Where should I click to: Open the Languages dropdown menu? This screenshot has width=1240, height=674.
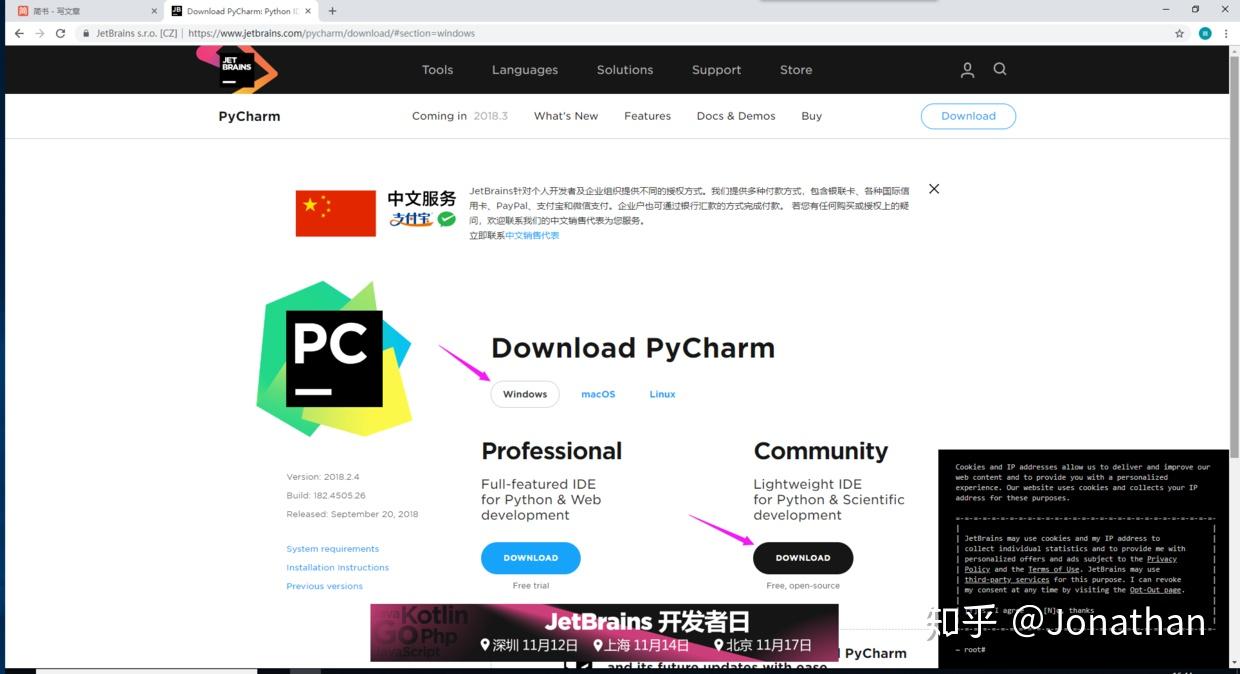tap(524, 69)
